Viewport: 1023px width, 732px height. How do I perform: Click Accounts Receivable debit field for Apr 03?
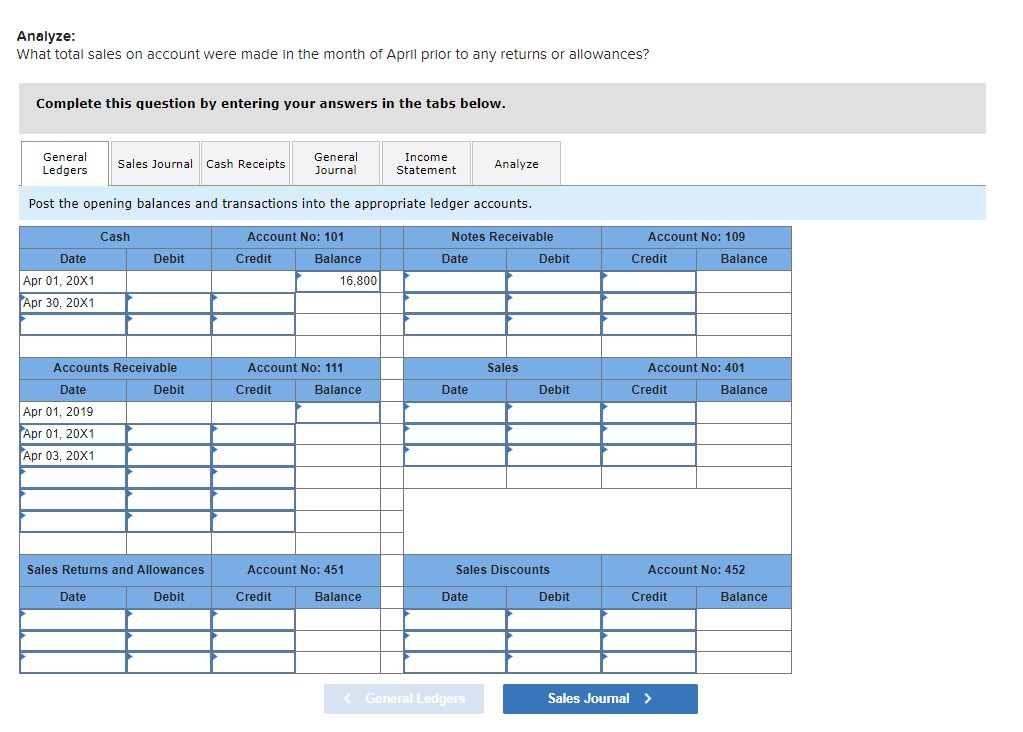[x=169, y=455]
